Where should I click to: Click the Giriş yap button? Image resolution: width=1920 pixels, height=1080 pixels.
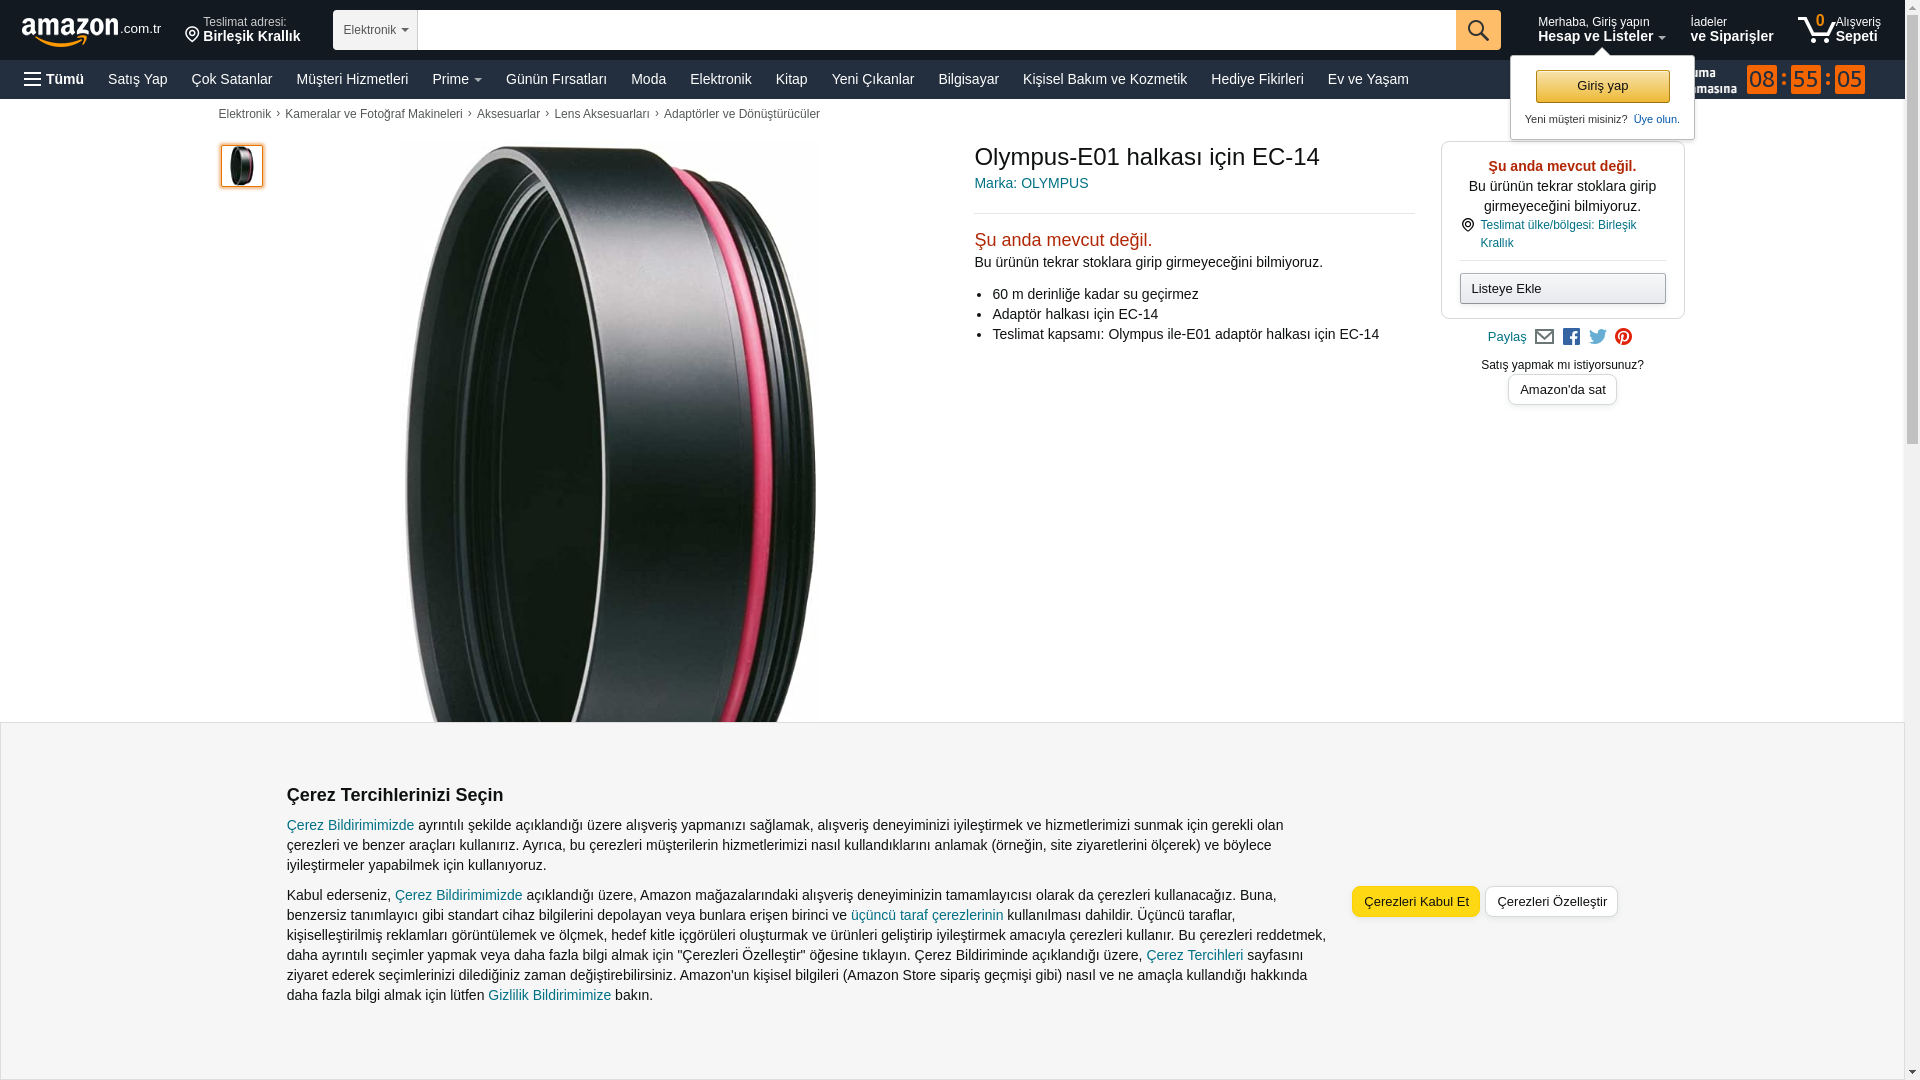(x=1602, y=86)
